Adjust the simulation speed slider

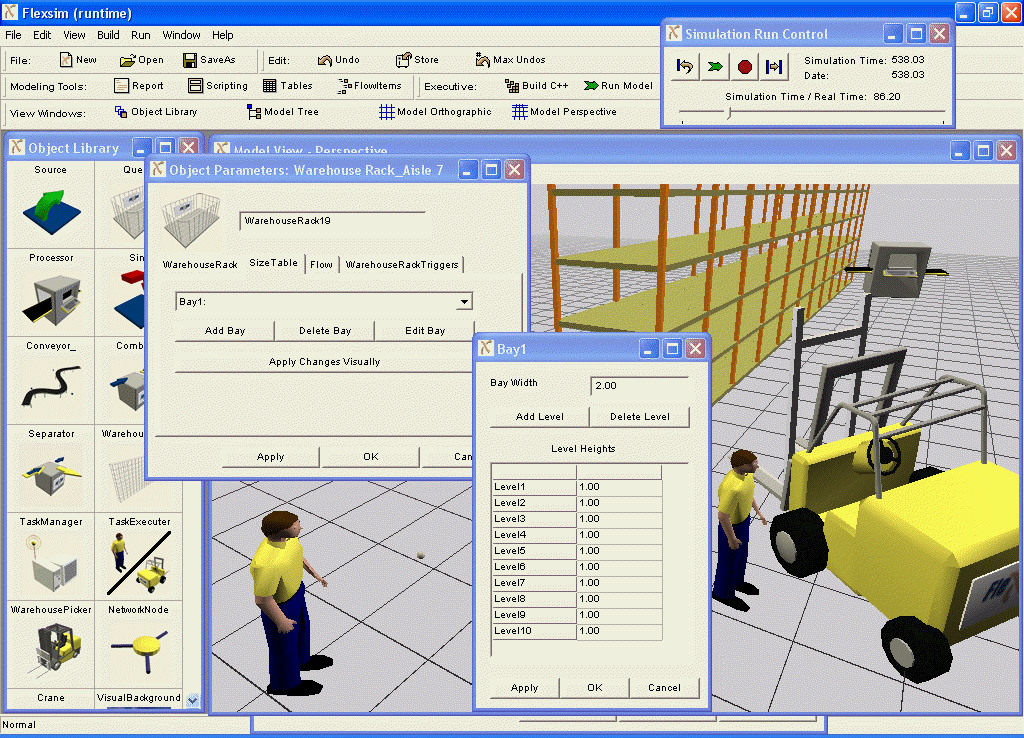[x=729, y=113]
